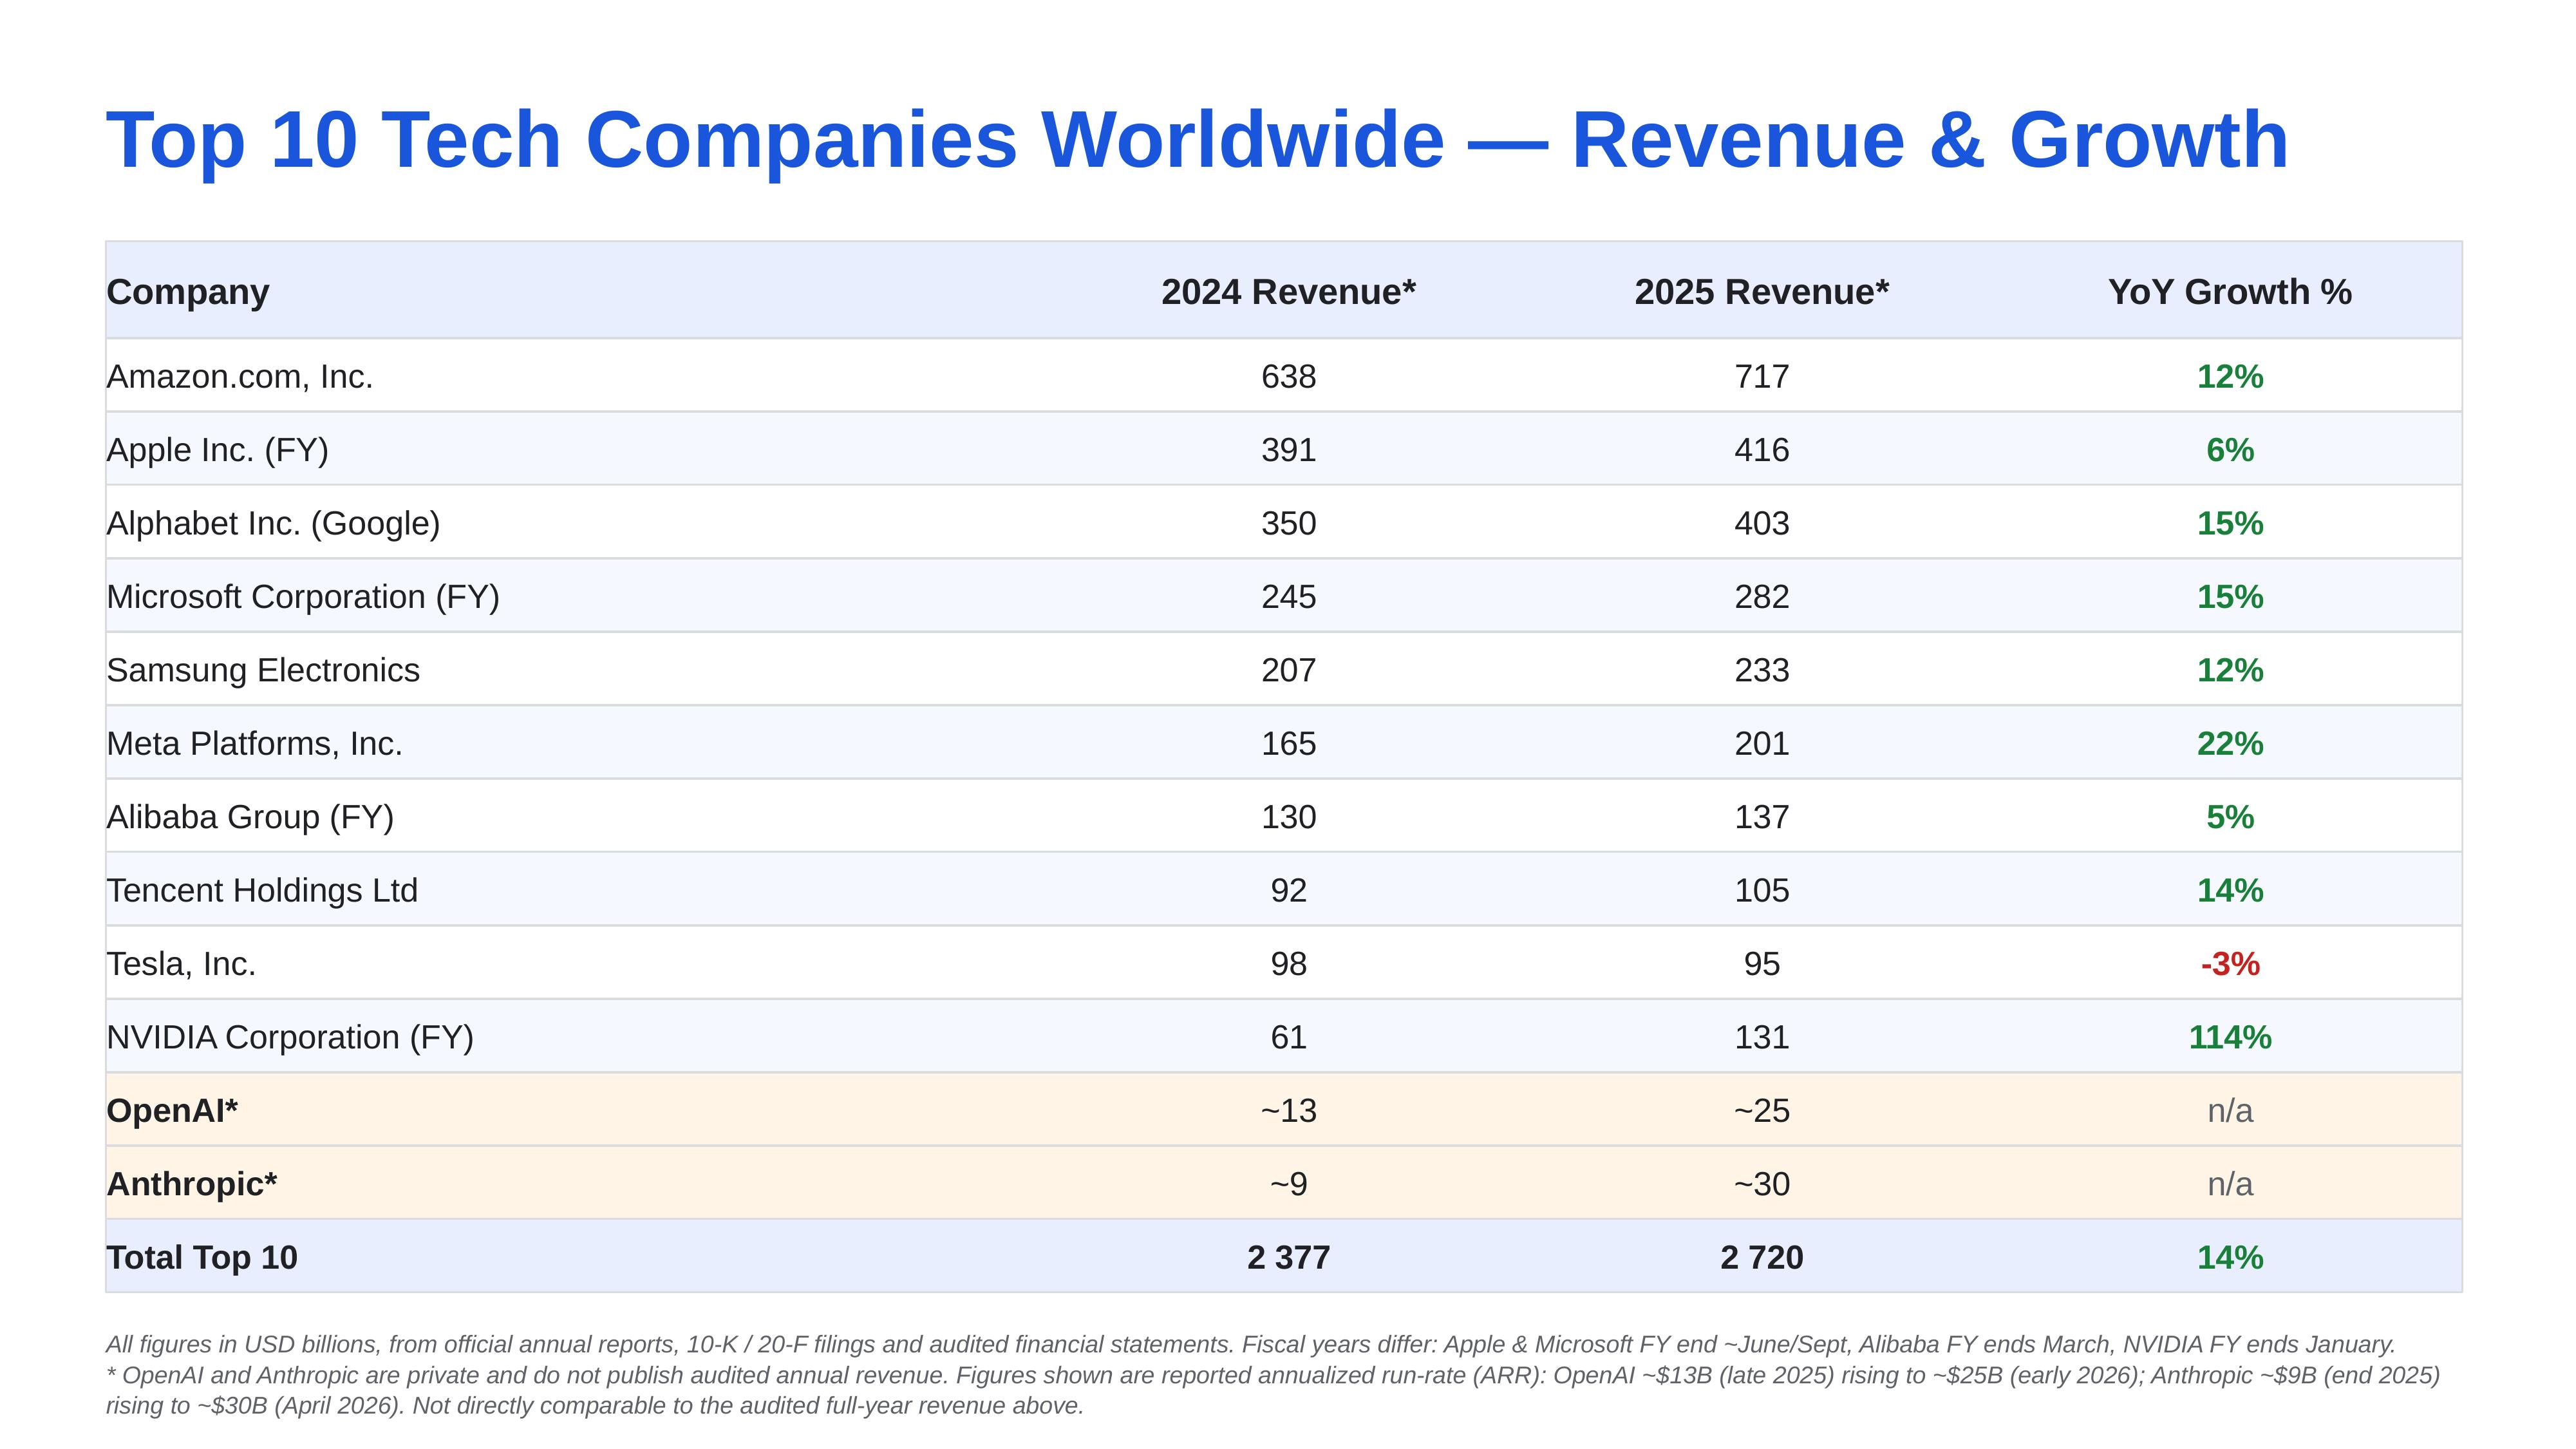The image size is (2576, 1449).
Task: Select Anthropic's 2025 value '~30'
Action: click(1761, 1184)
